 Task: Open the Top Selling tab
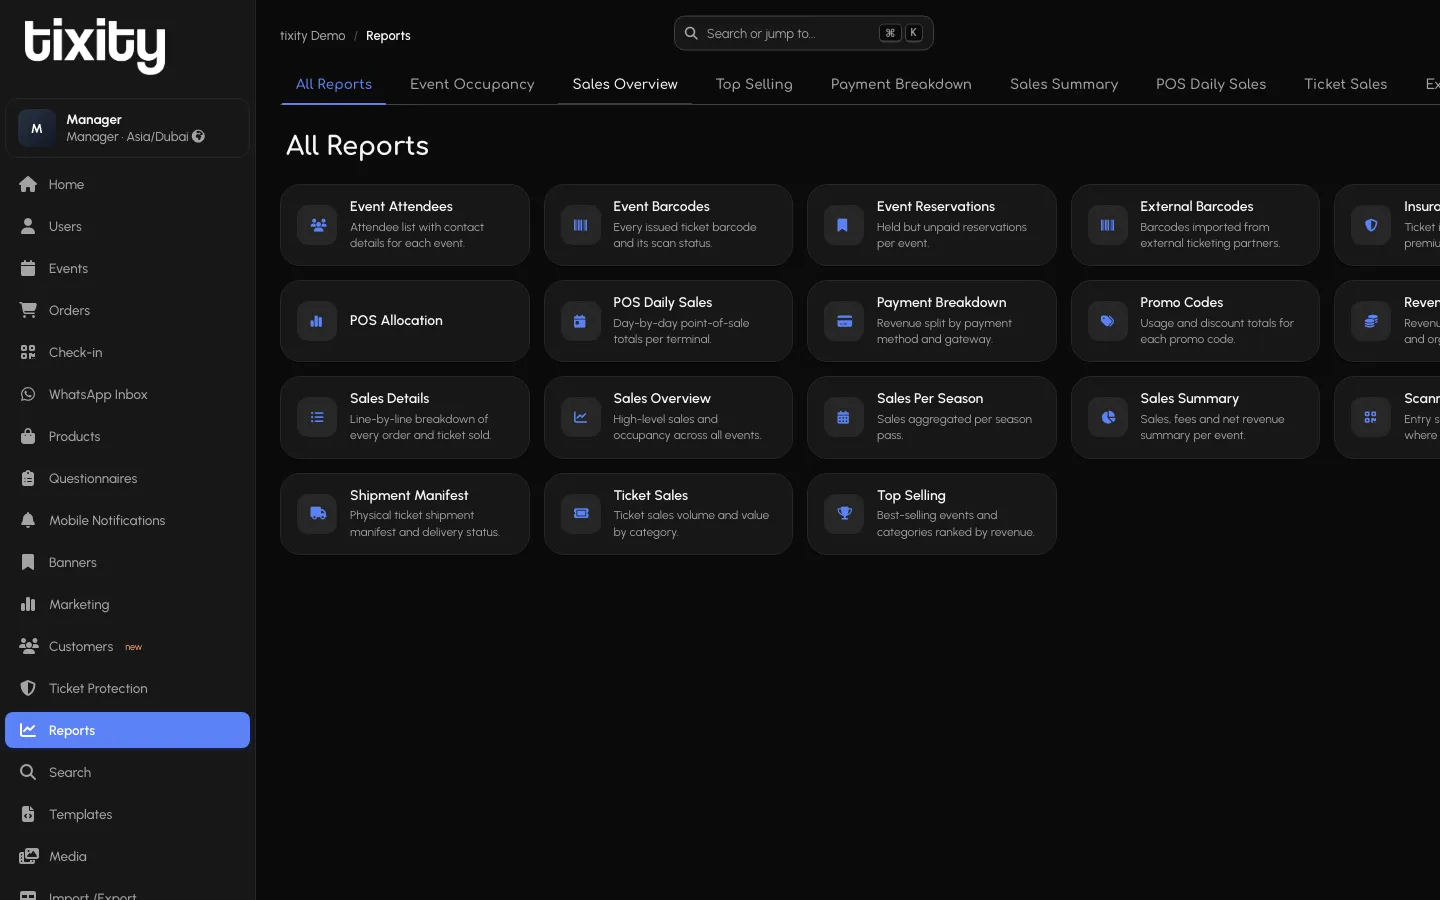pyautogui.click(x=754, y=84)
